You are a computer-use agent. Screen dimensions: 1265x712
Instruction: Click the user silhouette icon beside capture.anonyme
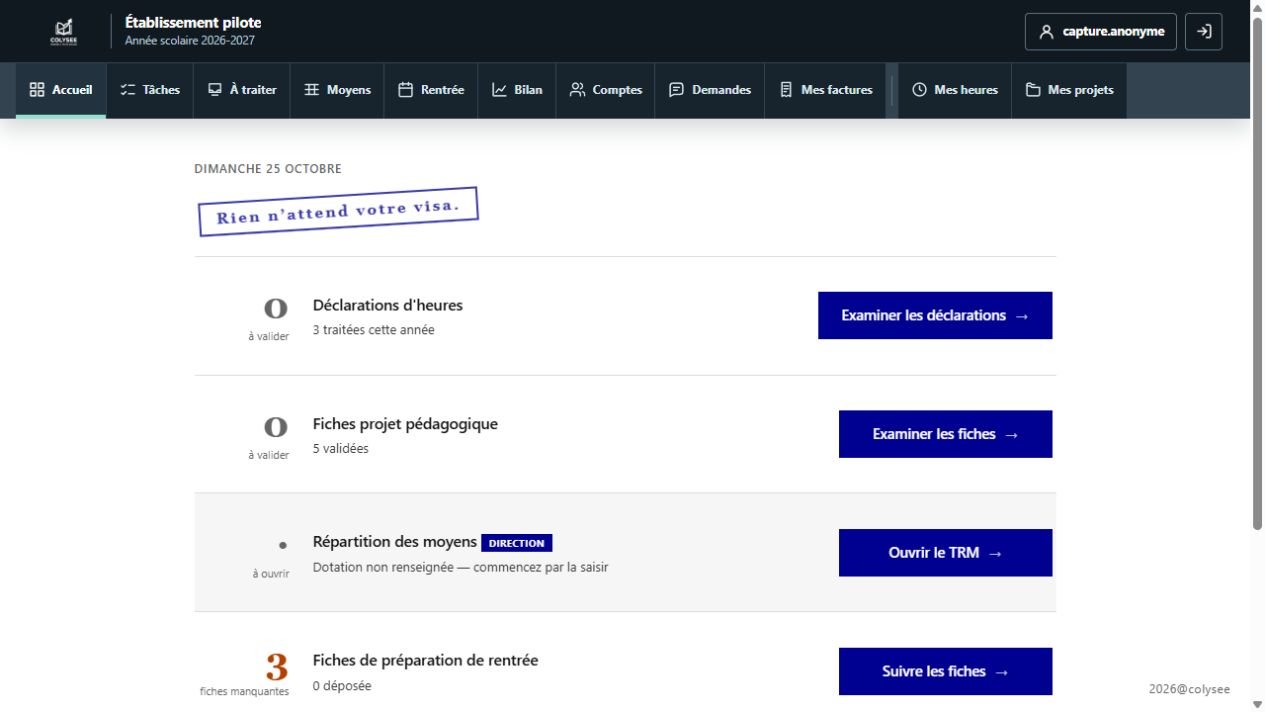tap(1047, 32)
